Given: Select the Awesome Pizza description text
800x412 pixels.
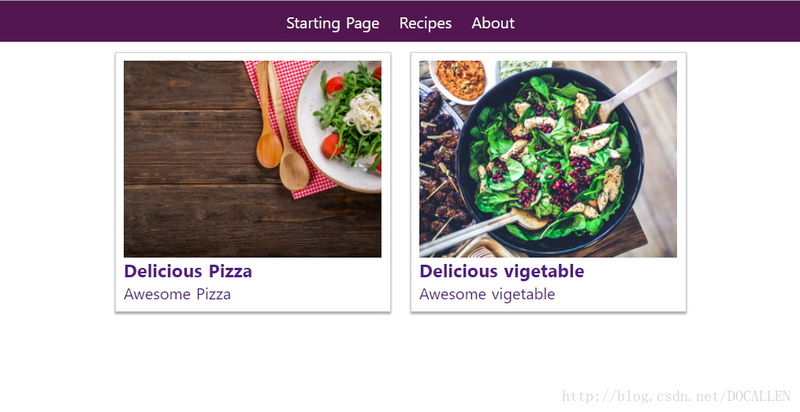Looking at the screenshot, I should (x=177, y=294).
